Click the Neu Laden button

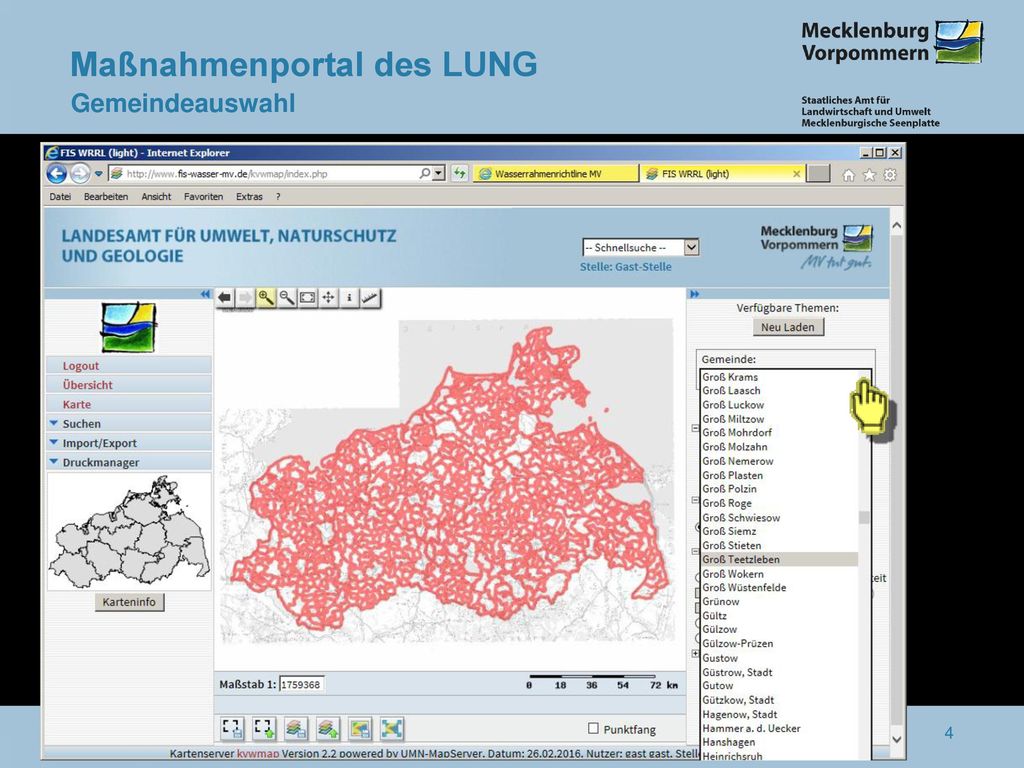click(x=788, y=327)
